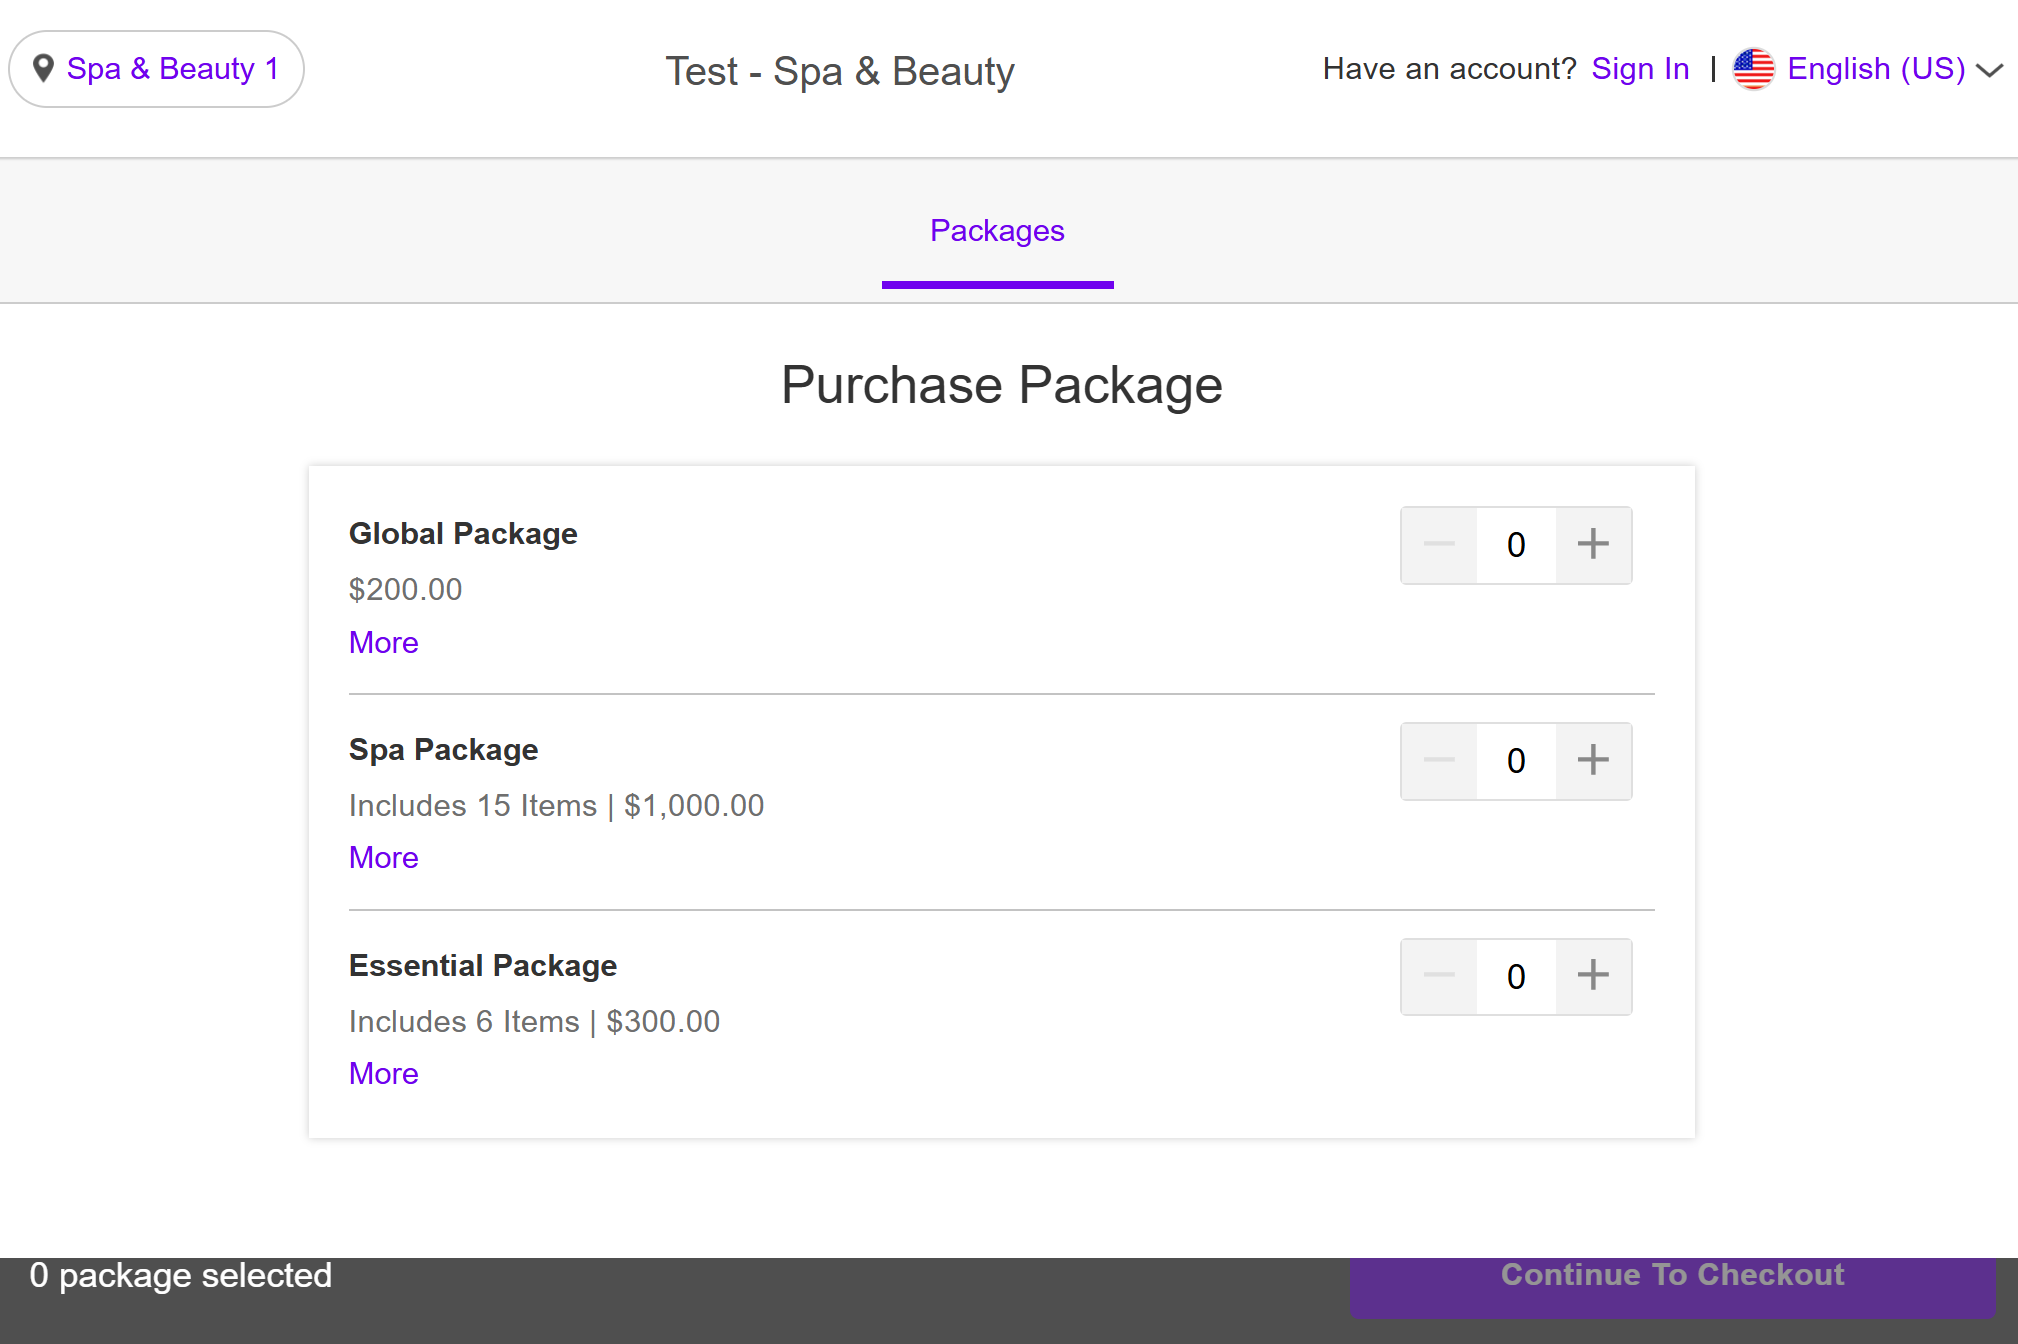Click the language chevron arrow
2018x1344 pixels.
coord(1990,70)
